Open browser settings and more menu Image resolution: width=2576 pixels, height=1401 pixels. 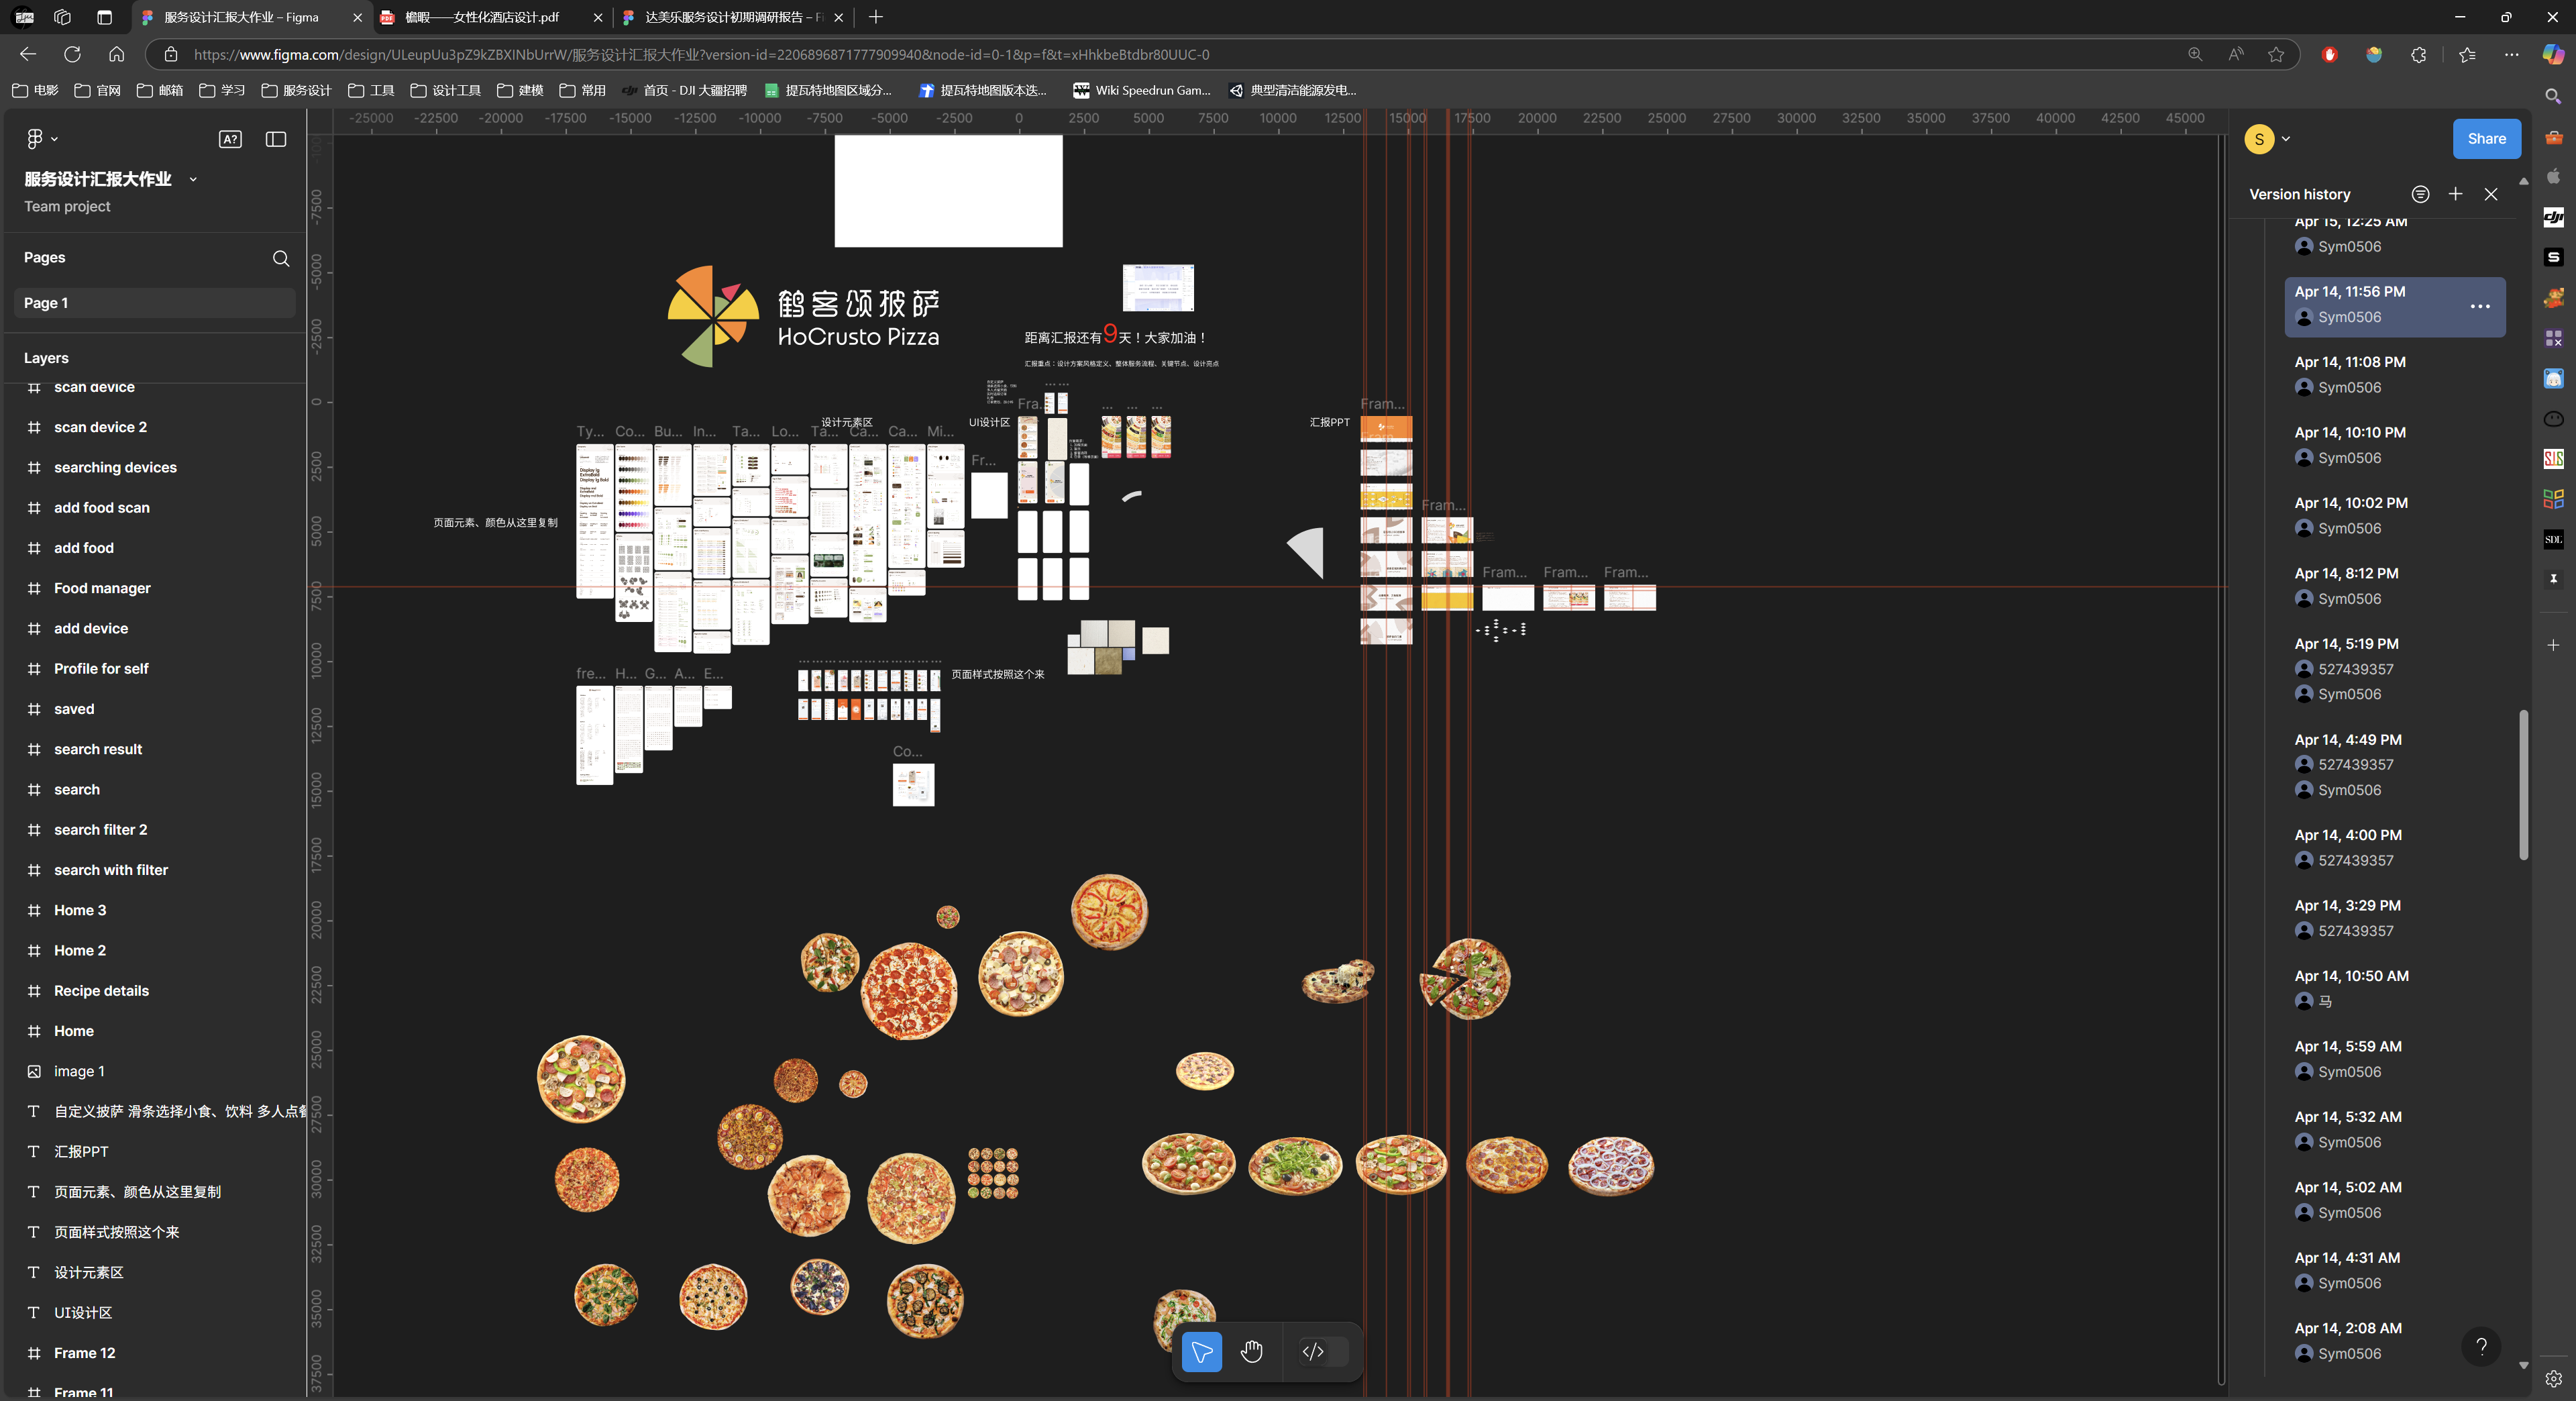pyautogui.click(x=2511, y=54)
